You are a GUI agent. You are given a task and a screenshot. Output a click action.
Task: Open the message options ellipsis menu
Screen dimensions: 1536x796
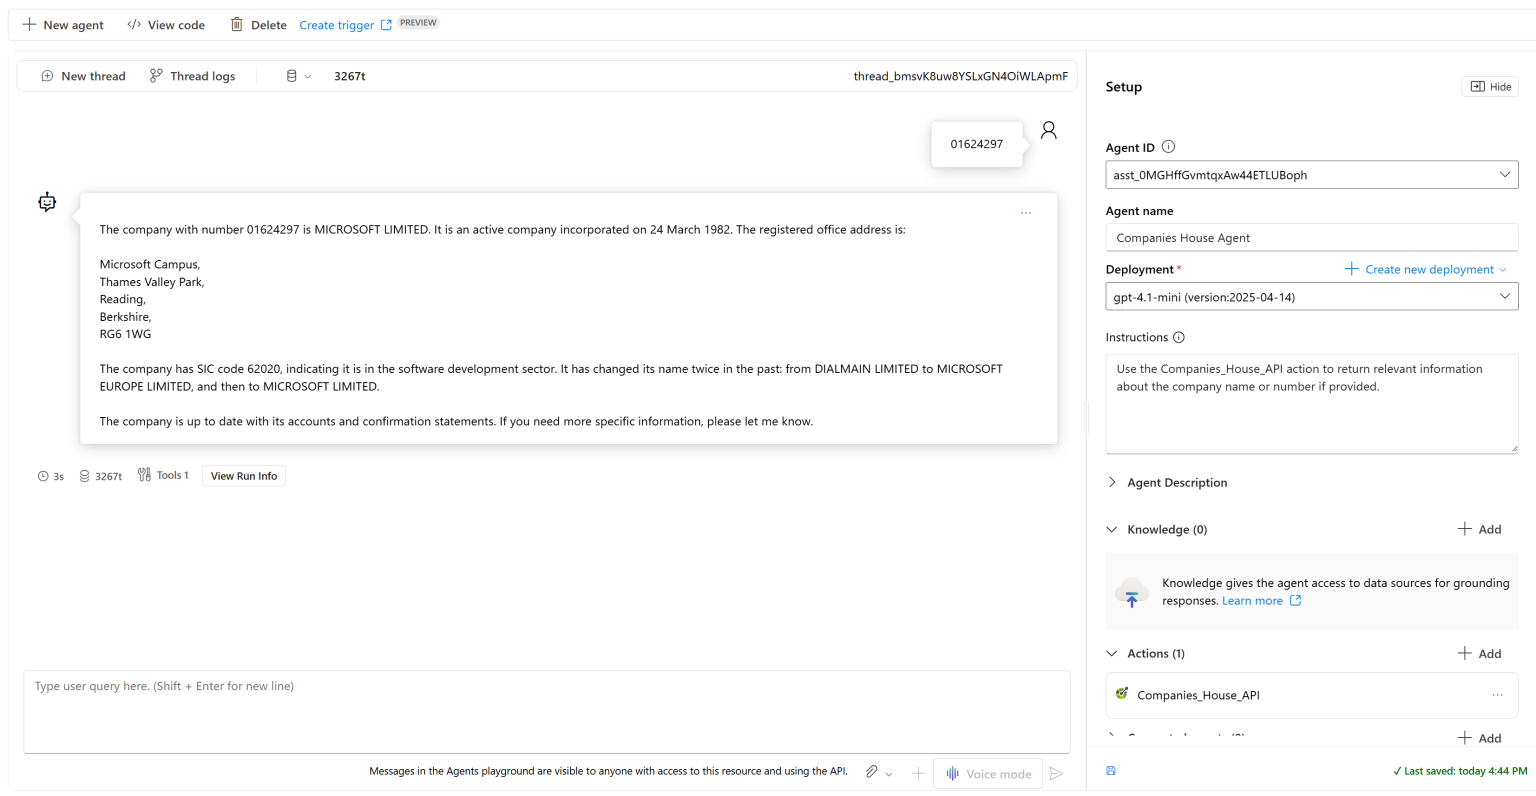point(1026,212)
